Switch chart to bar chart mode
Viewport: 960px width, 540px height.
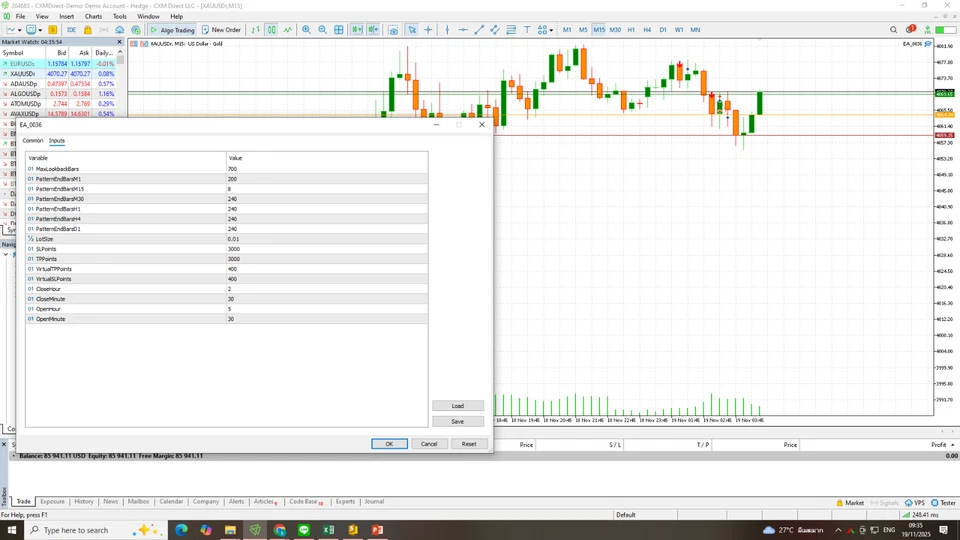pos(255,29)
